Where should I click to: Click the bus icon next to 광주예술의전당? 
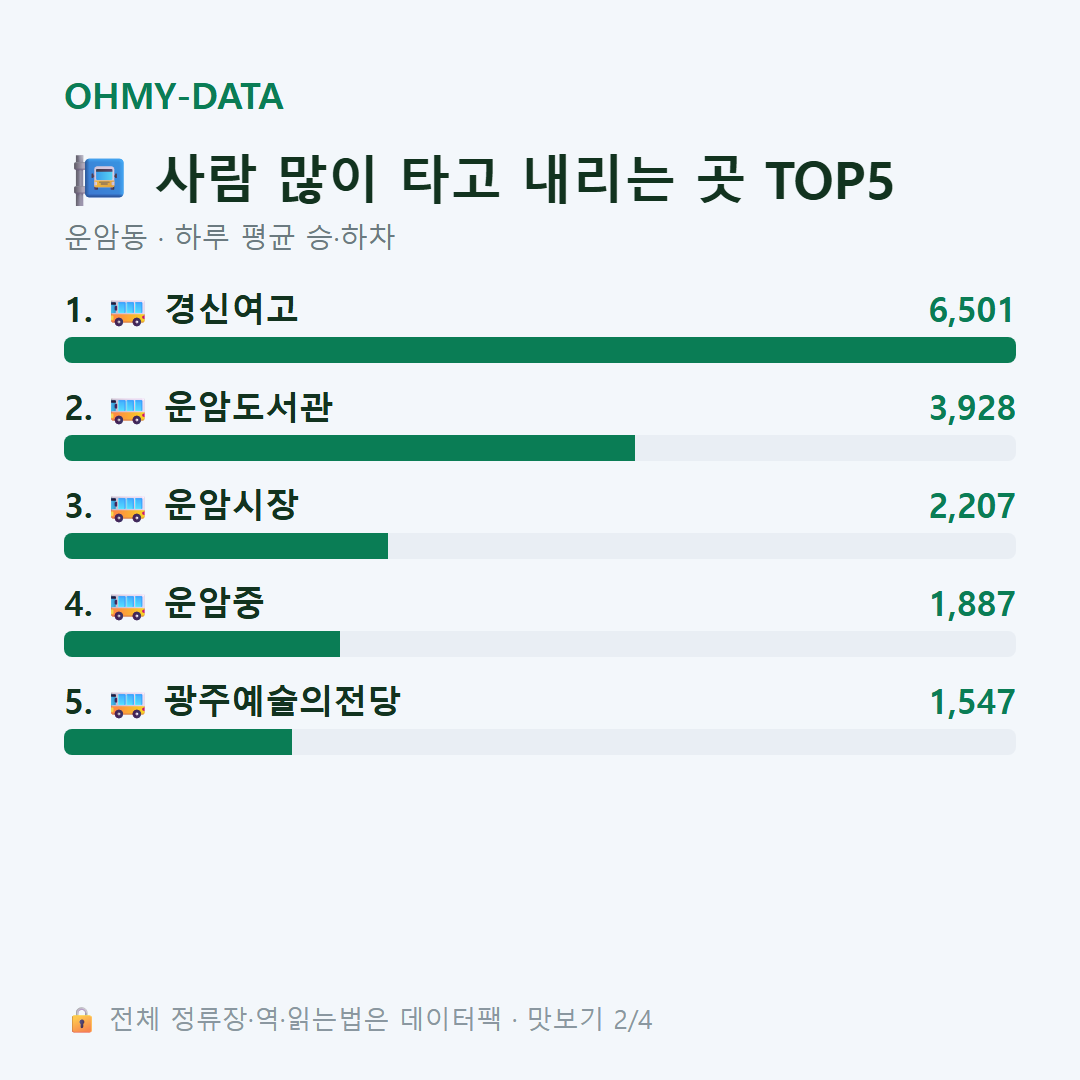tap(127, 704)
